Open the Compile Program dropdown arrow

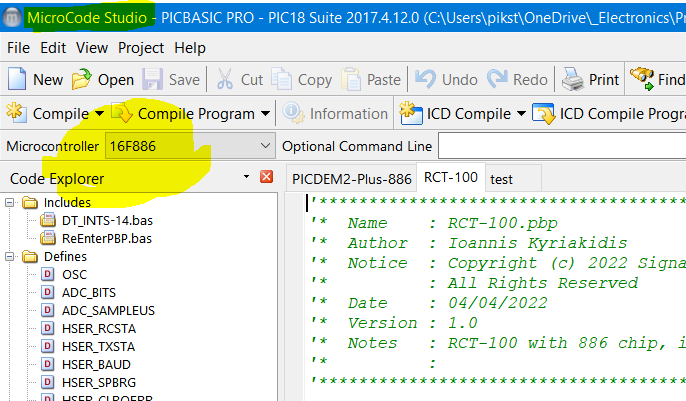265,114
